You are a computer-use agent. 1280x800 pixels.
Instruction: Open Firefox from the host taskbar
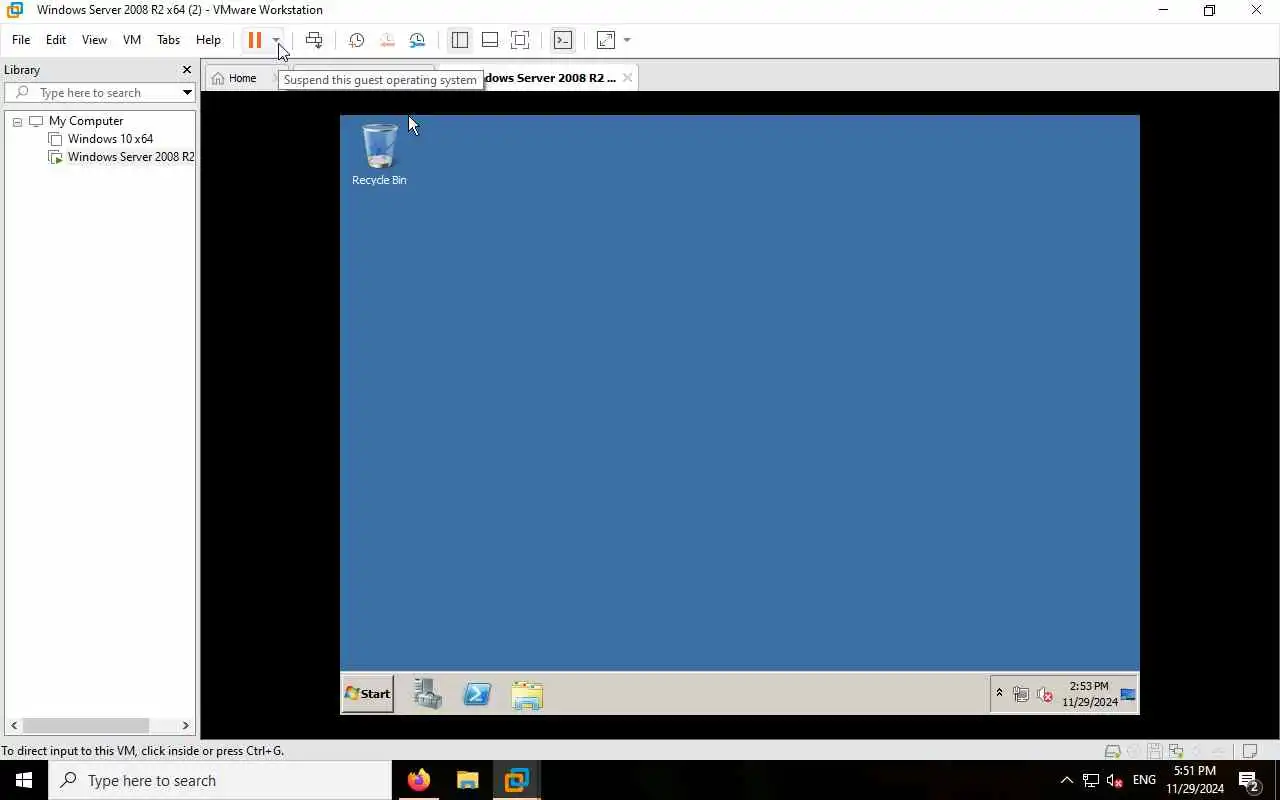[x=419, y=780]
